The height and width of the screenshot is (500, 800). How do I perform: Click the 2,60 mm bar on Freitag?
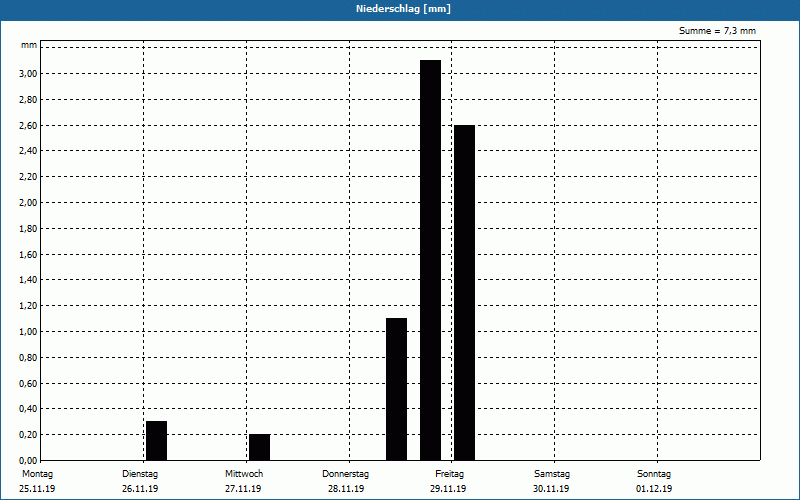click(x=464, y=293)
